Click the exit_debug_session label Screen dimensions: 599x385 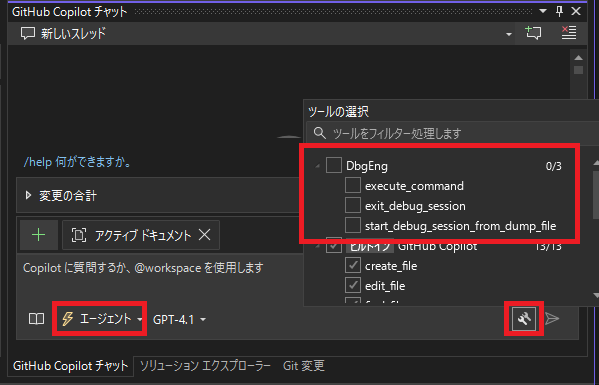[x=415, y=206]
